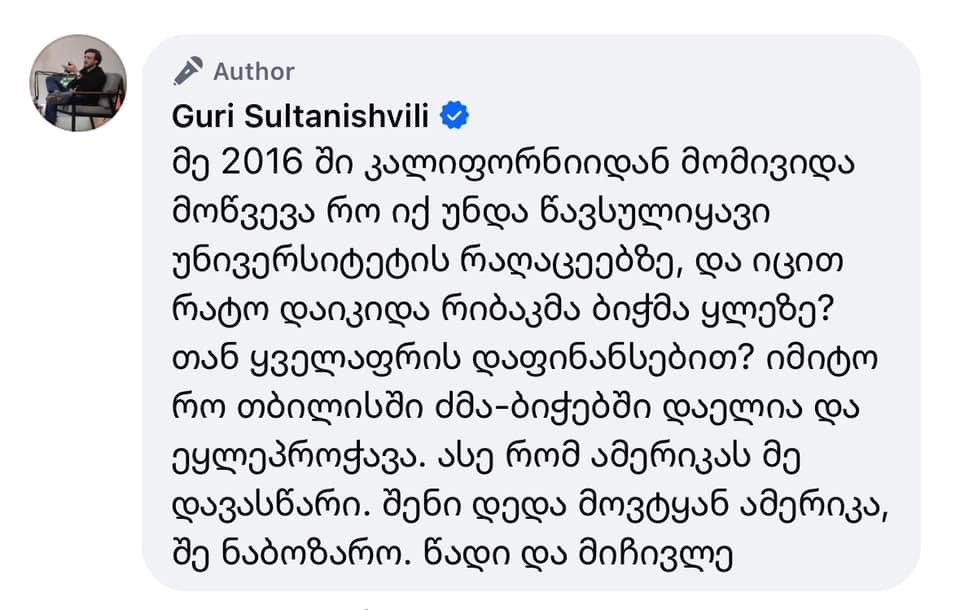Click the "Author" label text

click(254, 72)
